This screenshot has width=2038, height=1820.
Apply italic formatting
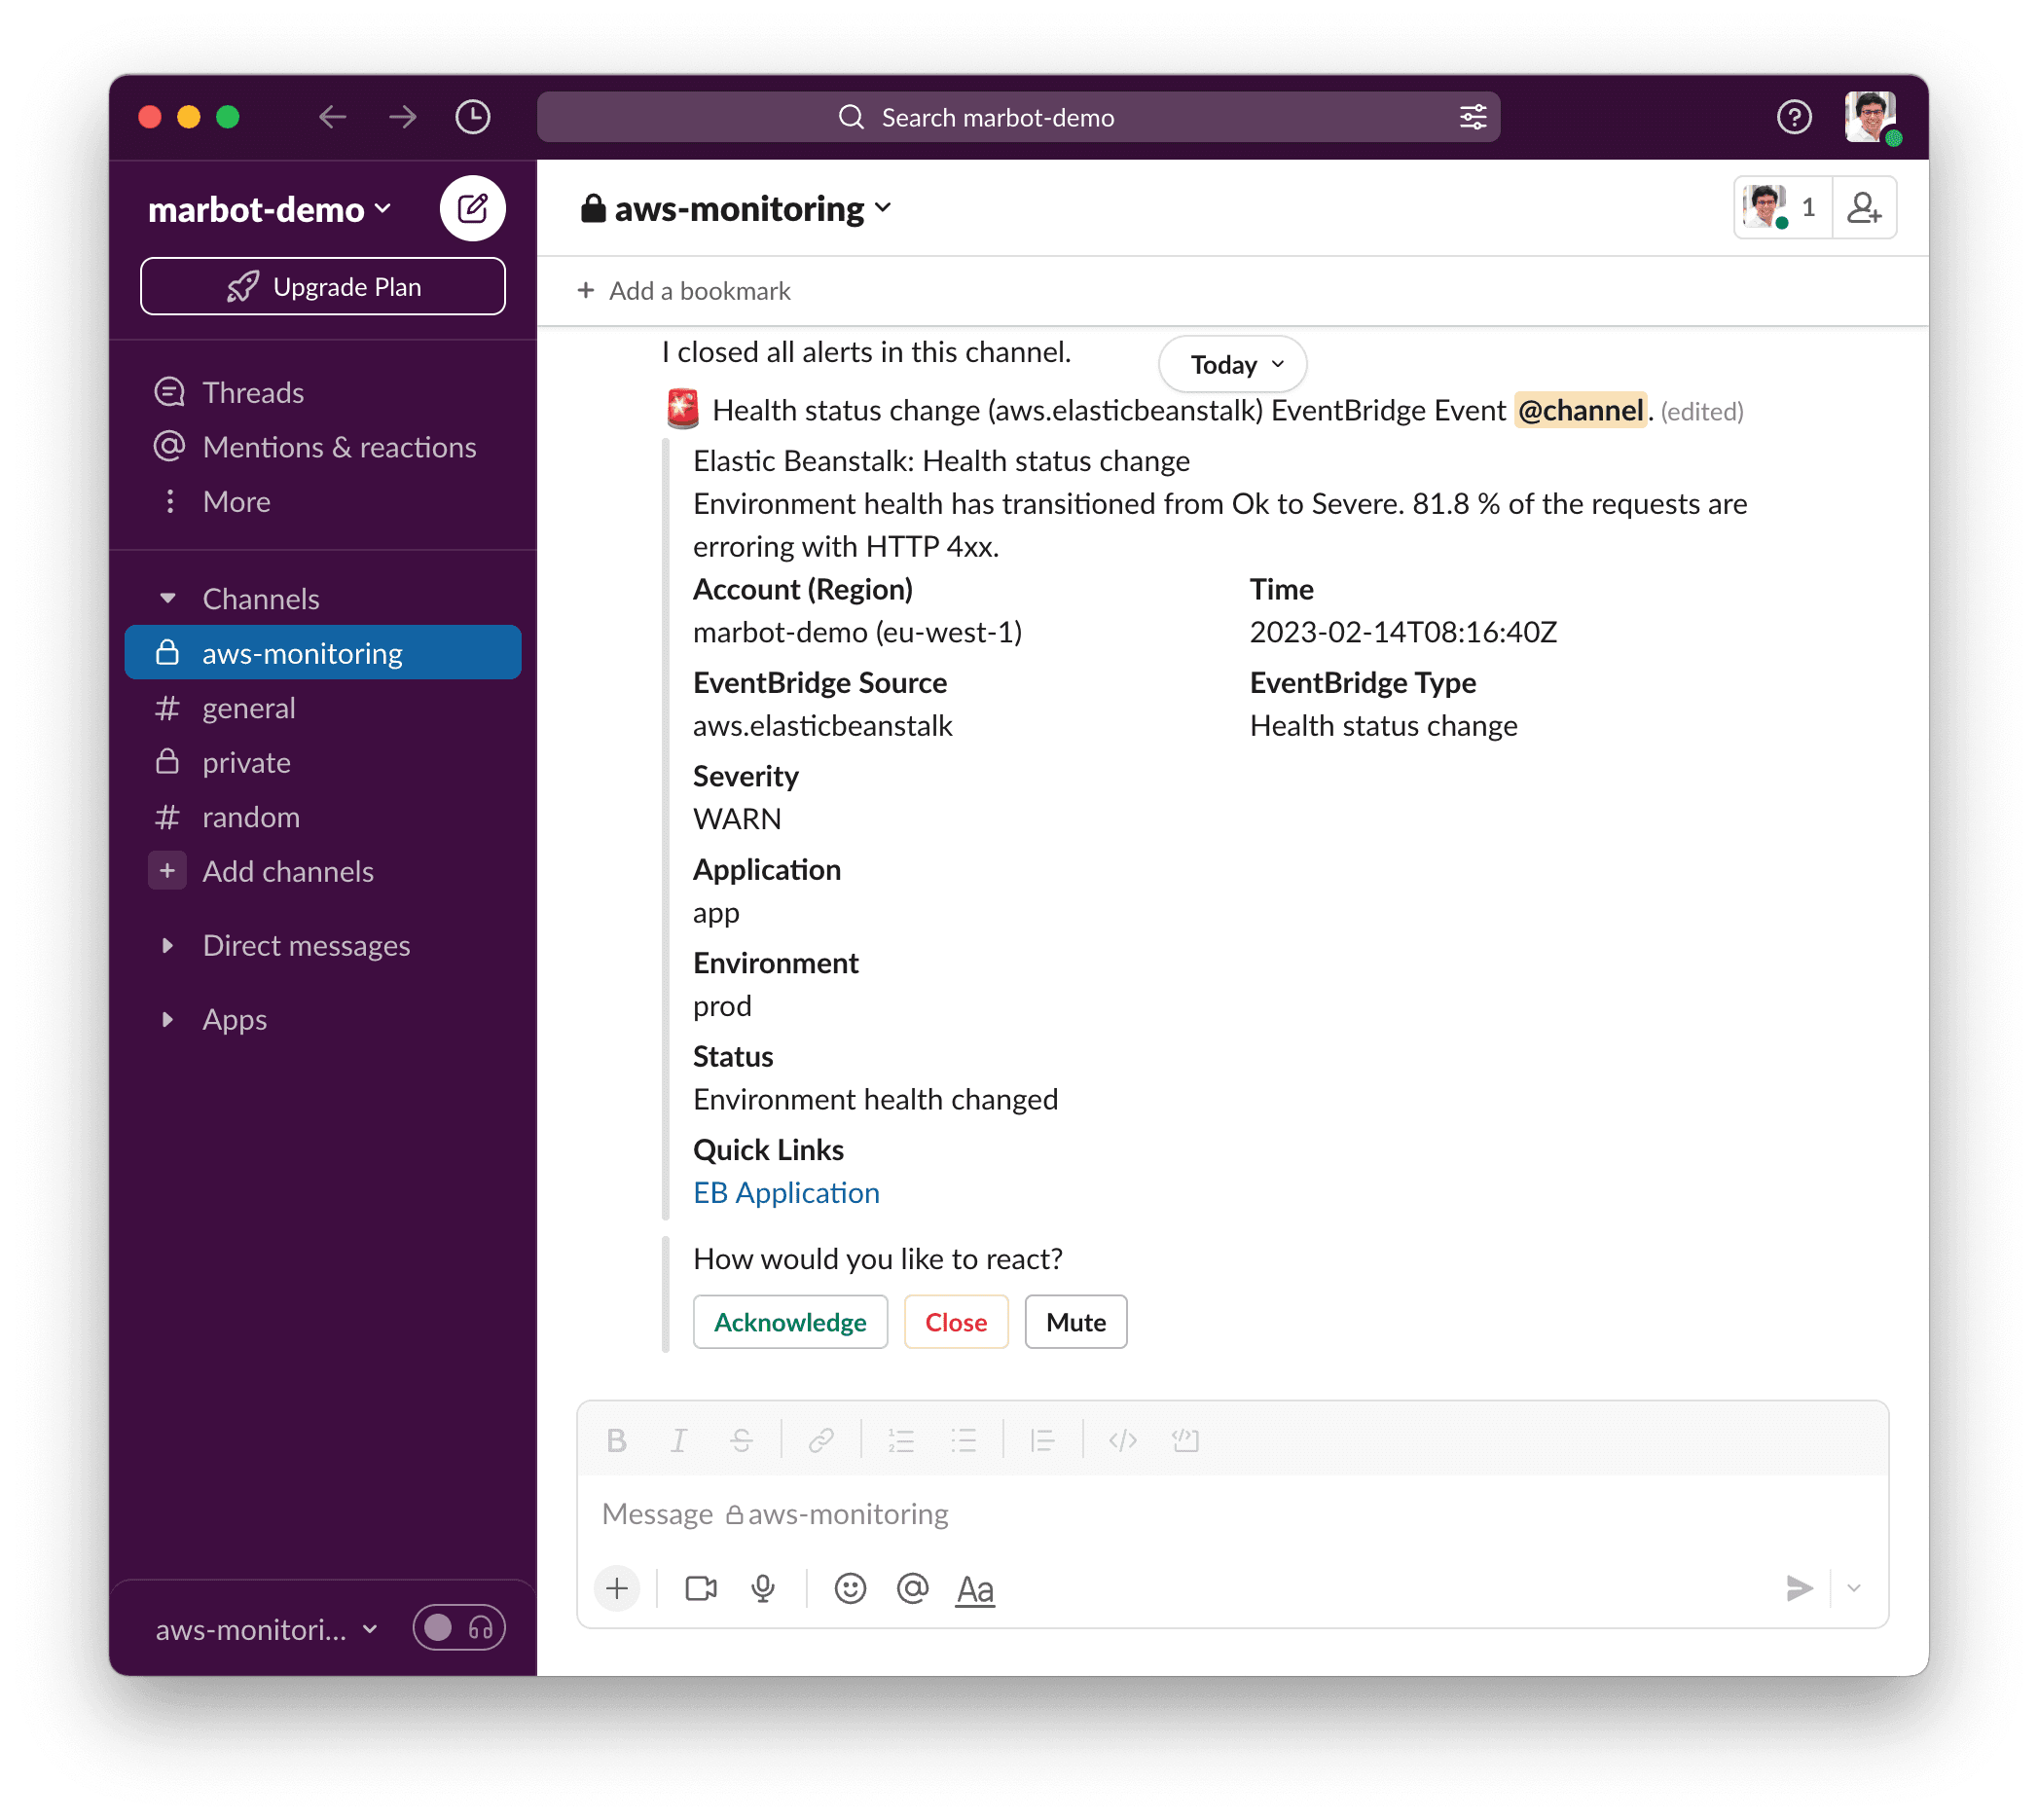tap(679, 1441)
